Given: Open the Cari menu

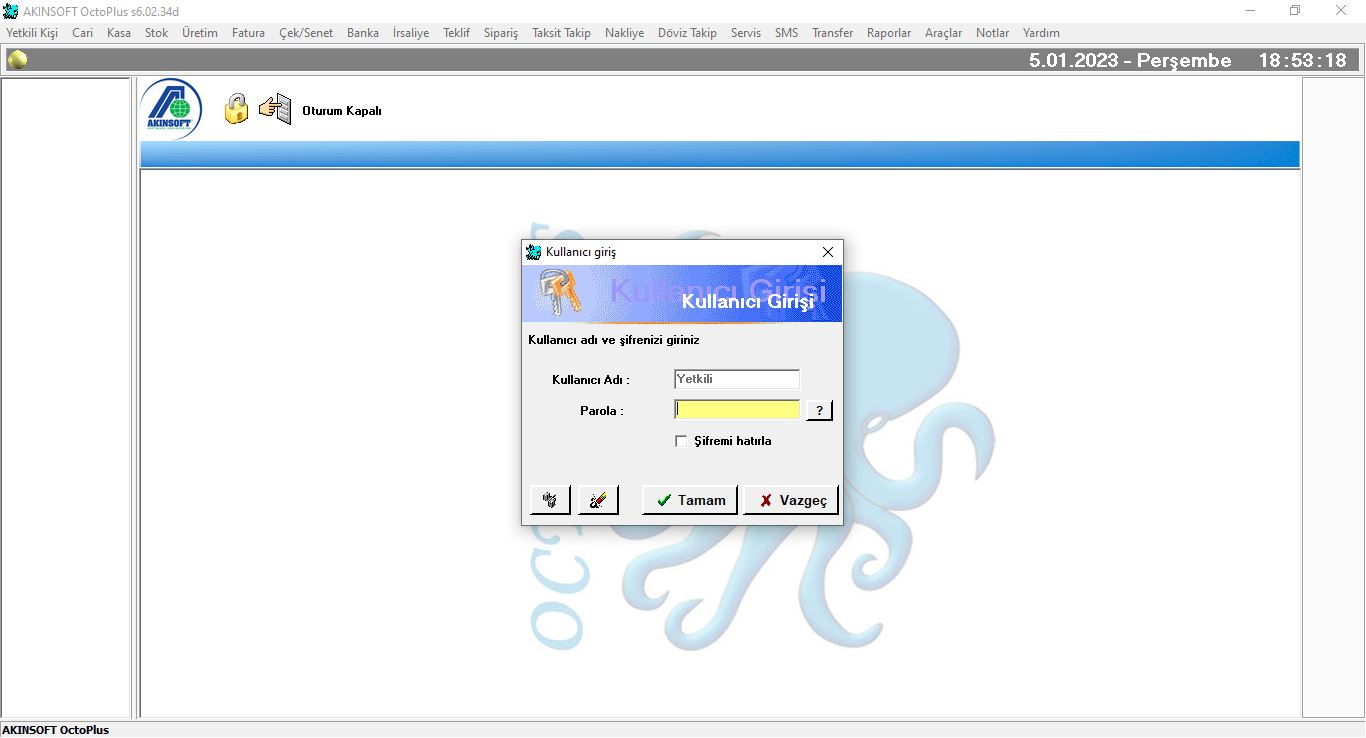Looking at the screenshot, I should [x=82, y=33].
